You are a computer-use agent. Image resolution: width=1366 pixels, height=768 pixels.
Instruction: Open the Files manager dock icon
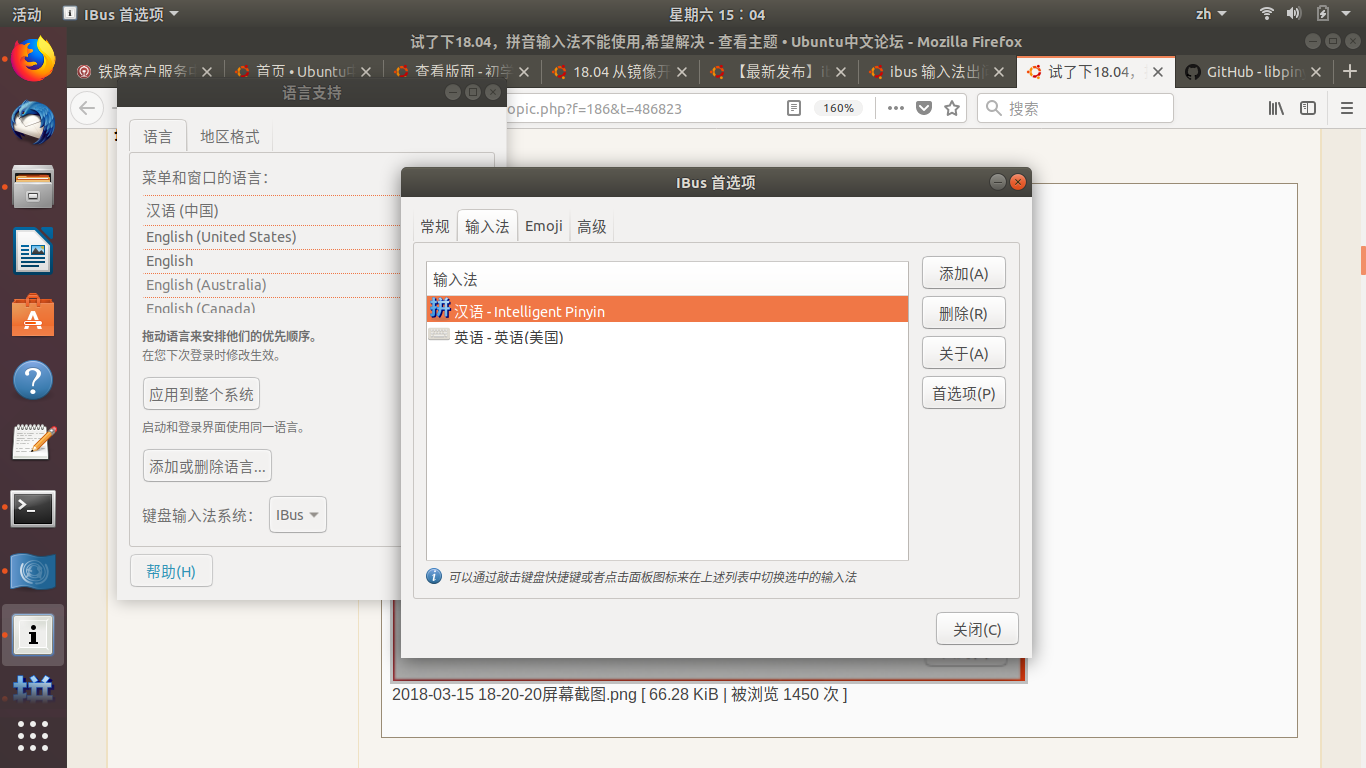click(33, 186)
